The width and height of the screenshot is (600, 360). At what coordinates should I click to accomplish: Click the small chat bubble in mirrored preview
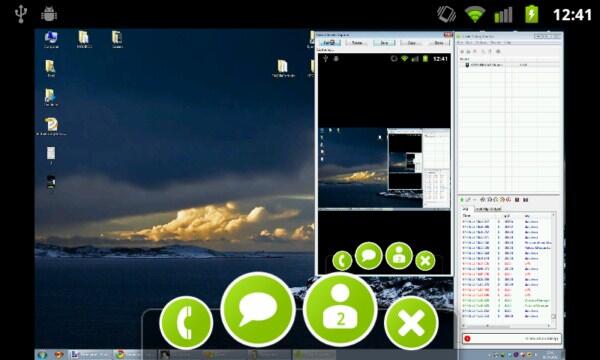point(368,256)
